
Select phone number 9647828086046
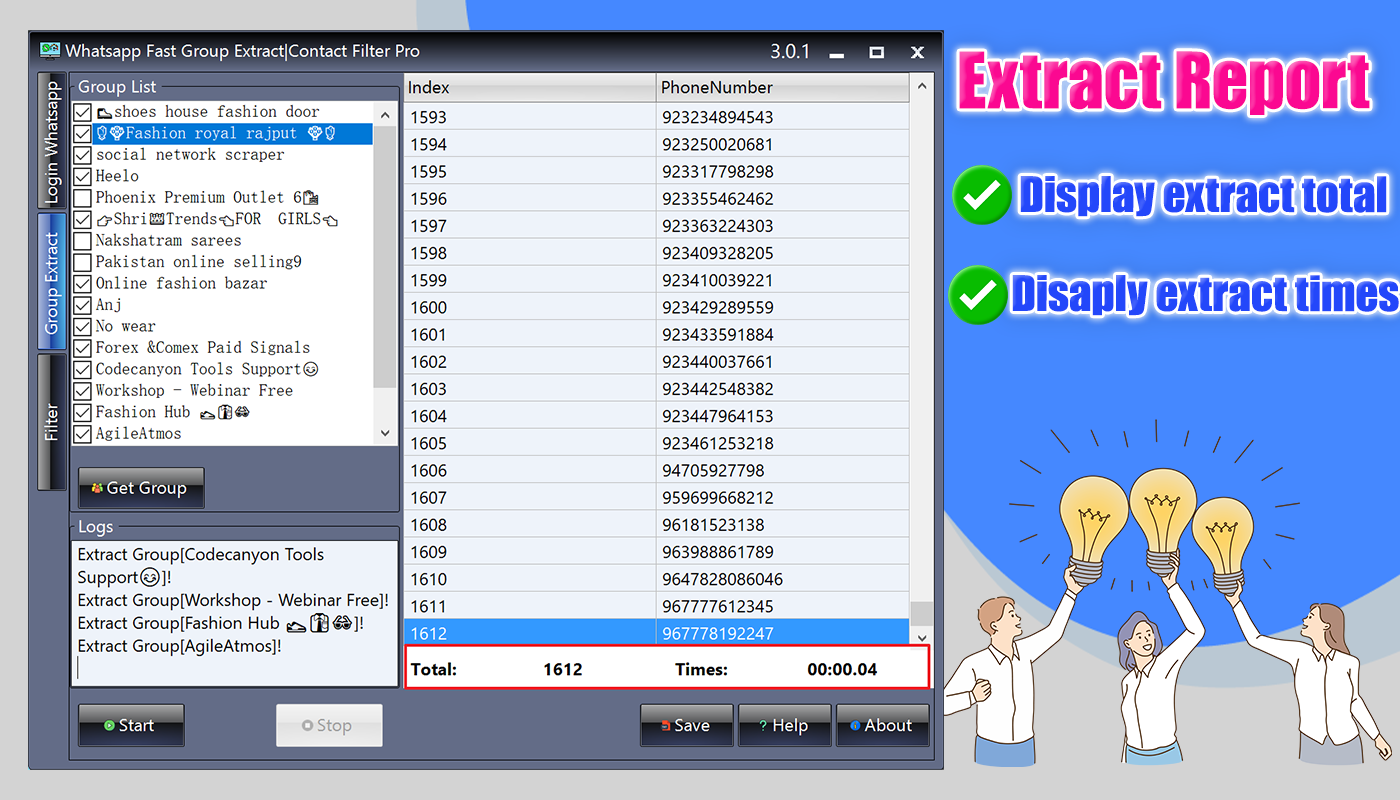[x=783, y=579]
